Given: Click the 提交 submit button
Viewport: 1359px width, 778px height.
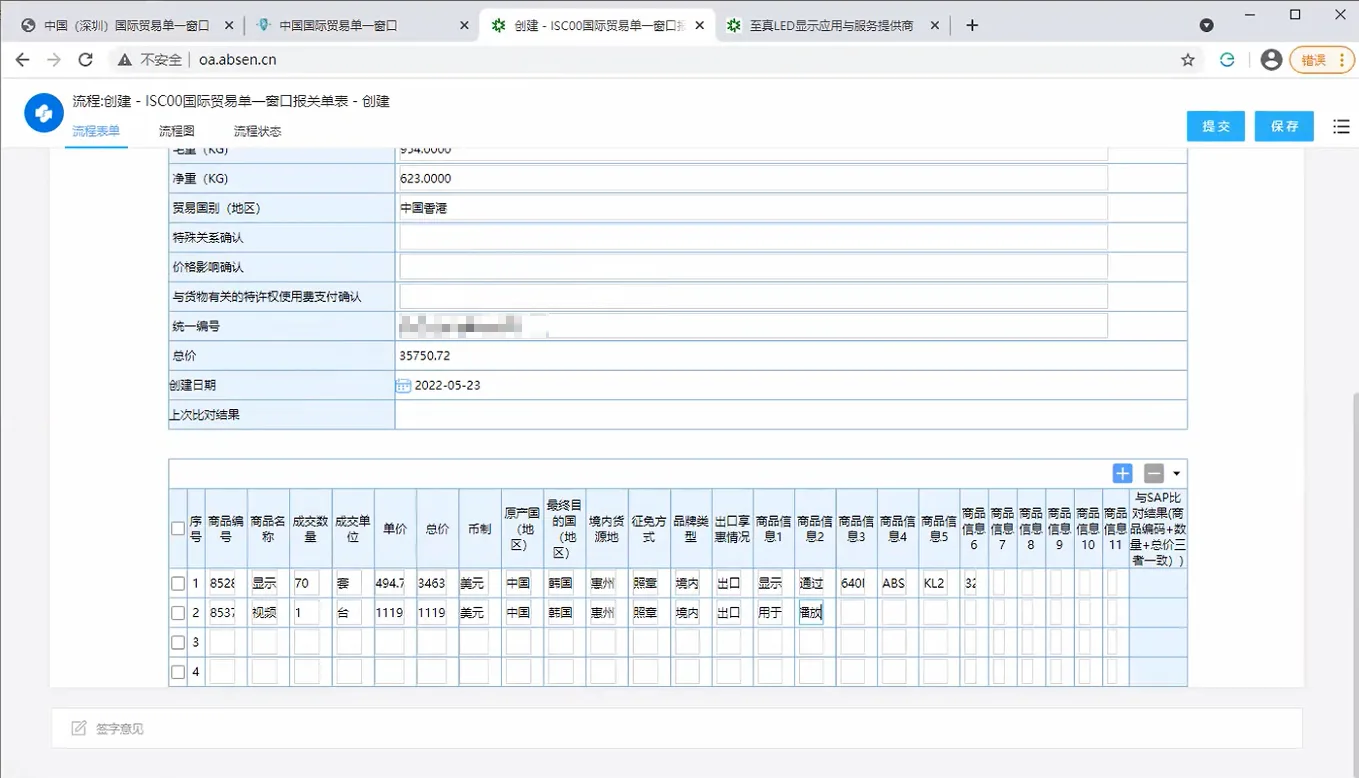Looking at the screenshot, I should pos(1216,126).
